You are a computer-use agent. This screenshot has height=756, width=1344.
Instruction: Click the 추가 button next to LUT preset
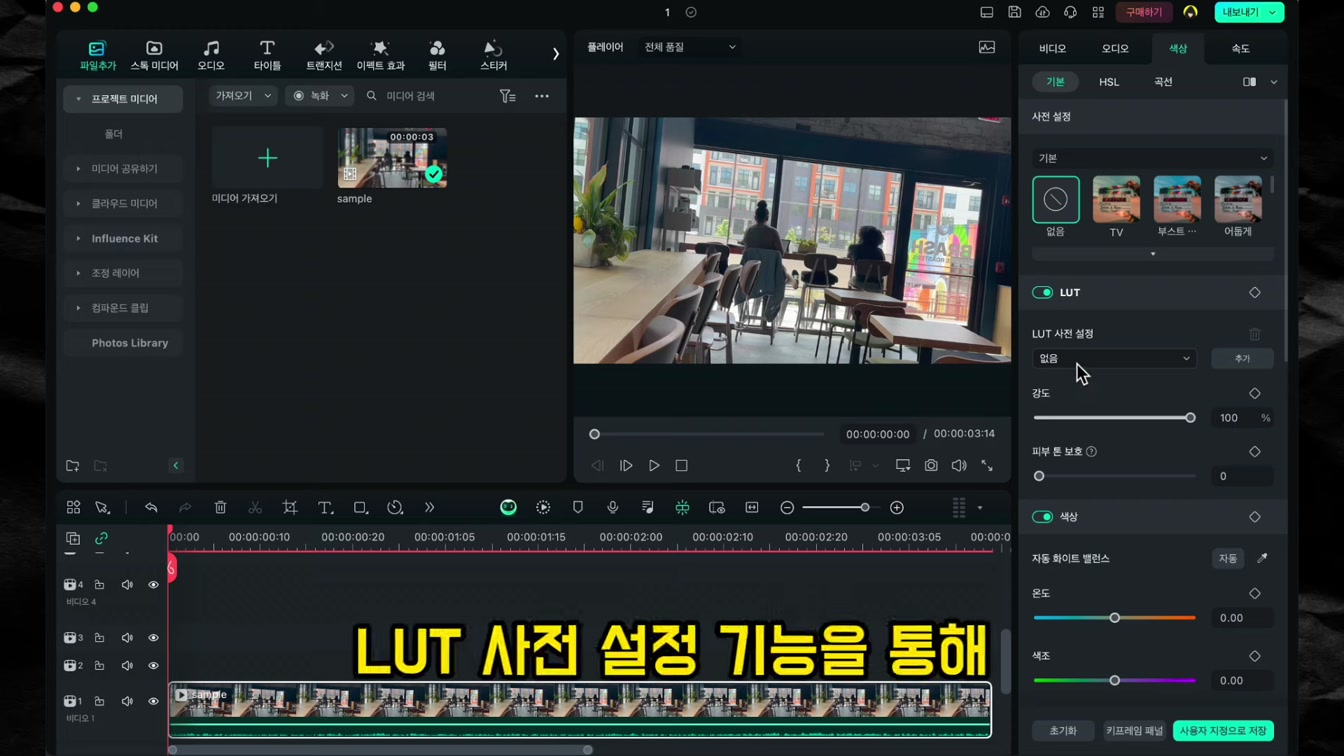point(1242,359)
